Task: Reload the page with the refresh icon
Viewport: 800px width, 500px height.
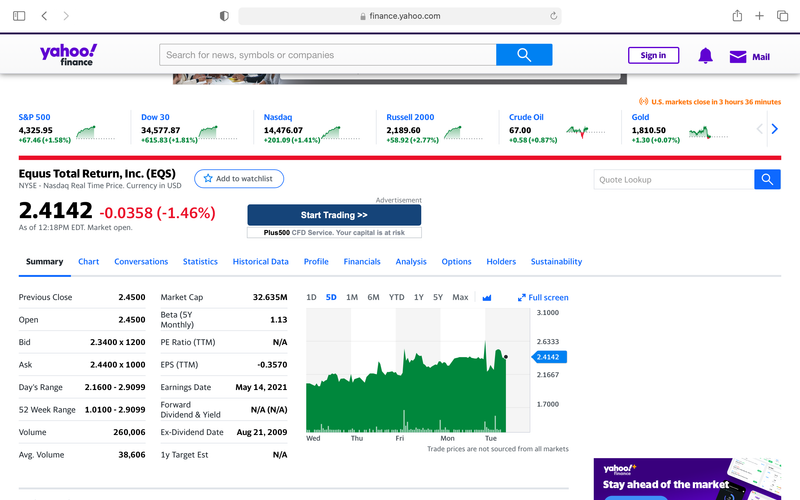Action: (x=554, y=16)
